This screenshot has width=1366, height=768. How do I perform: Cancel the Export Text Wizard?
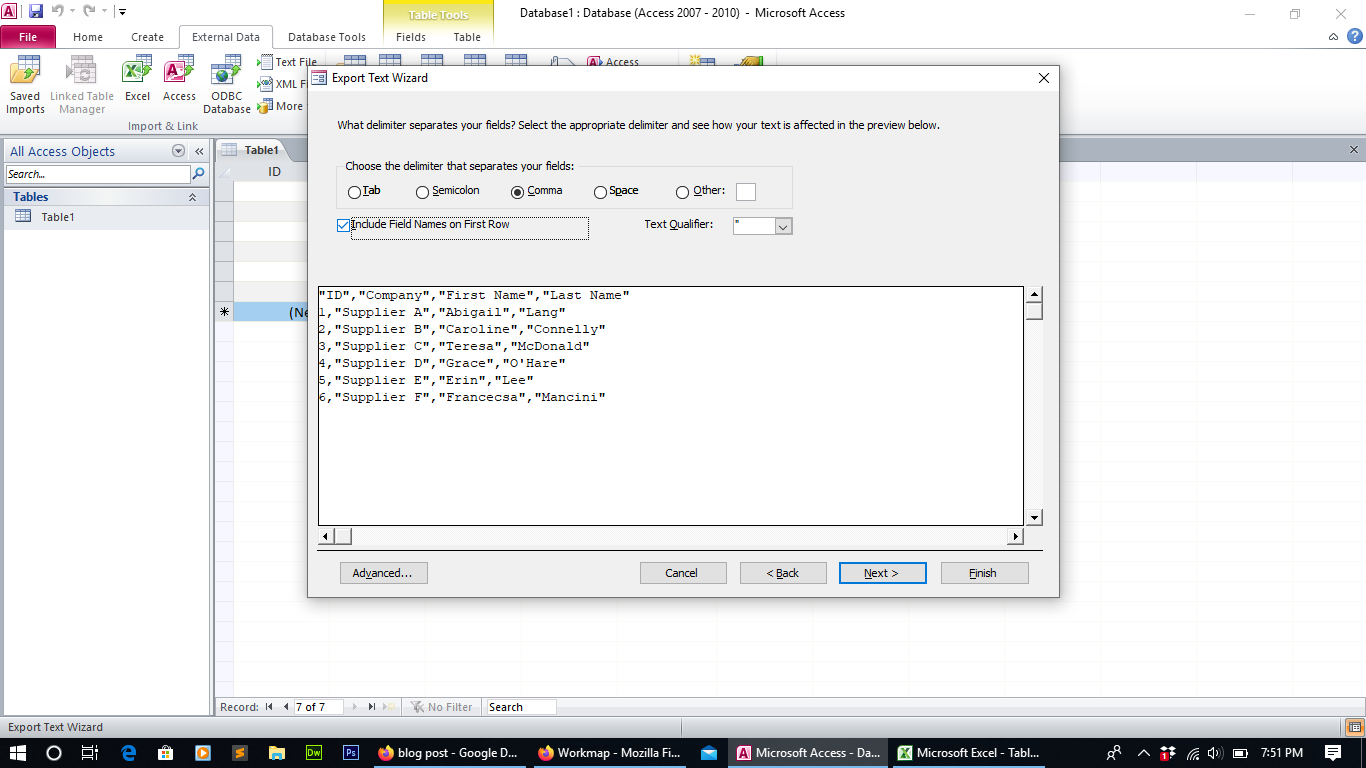pos(682,573)
